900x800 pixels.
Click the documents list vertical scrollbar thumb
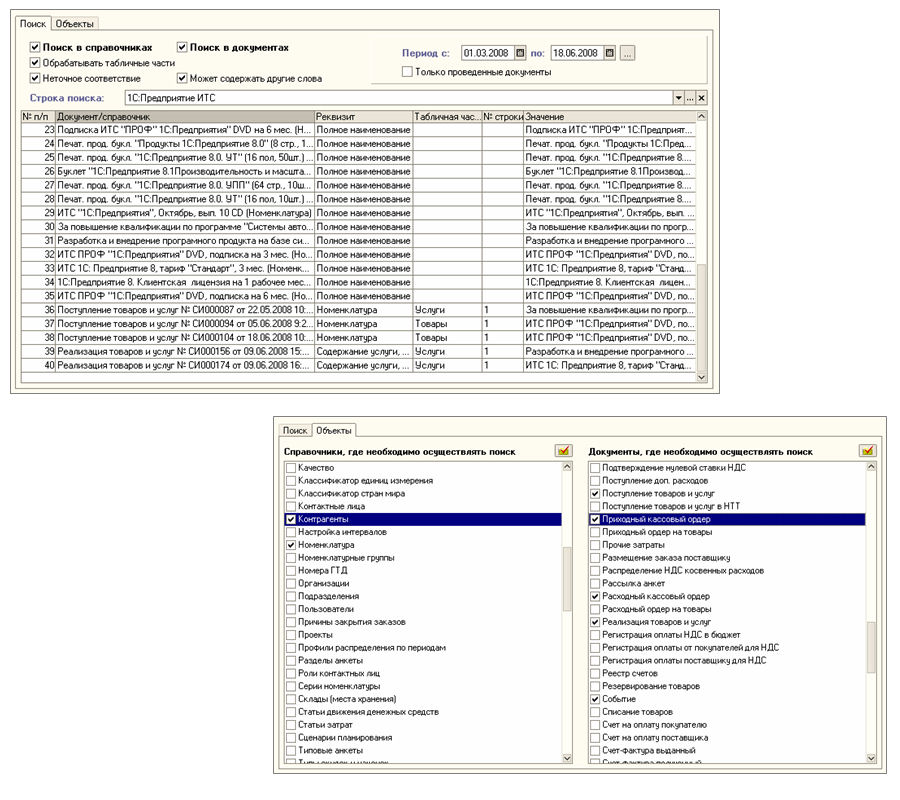tap(871, 646)
